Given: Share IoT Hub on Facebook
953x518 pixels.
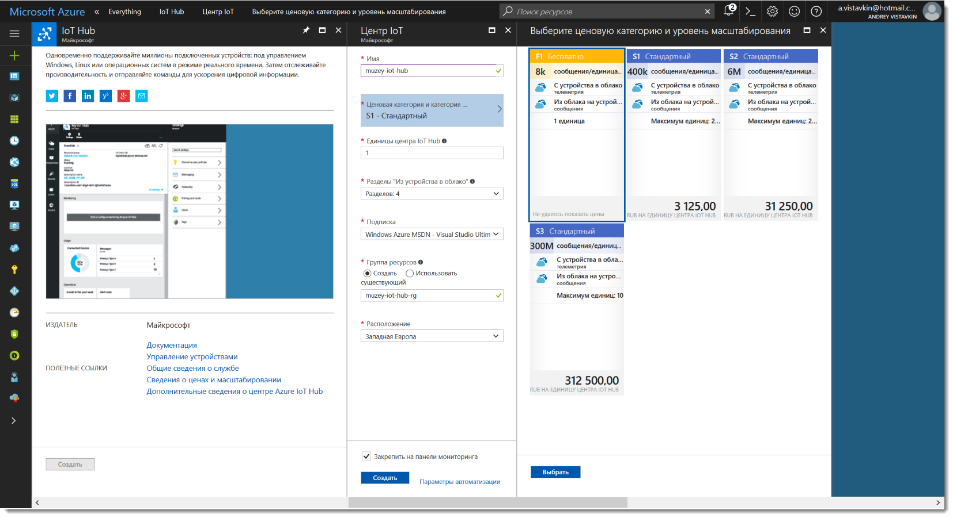Looking at the screenshot, I should [x=70, y=96].
